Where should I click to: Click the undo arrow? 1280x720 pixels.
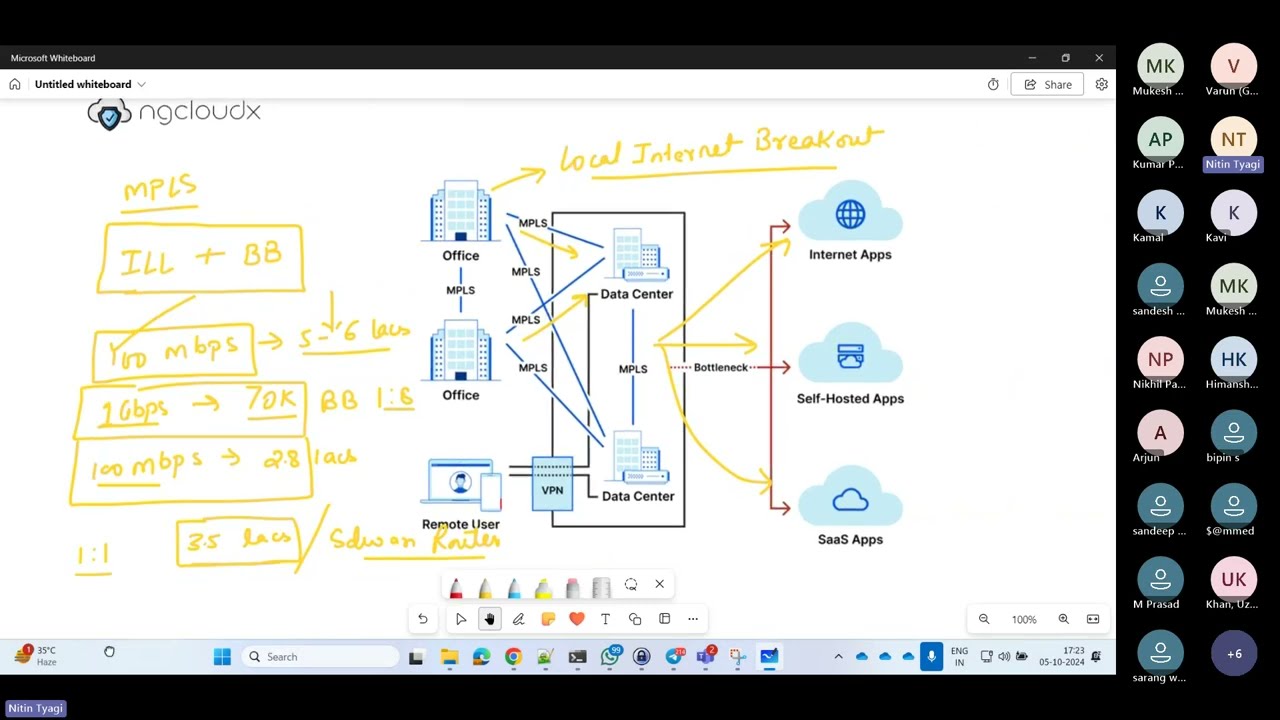(x=423, y=619)
